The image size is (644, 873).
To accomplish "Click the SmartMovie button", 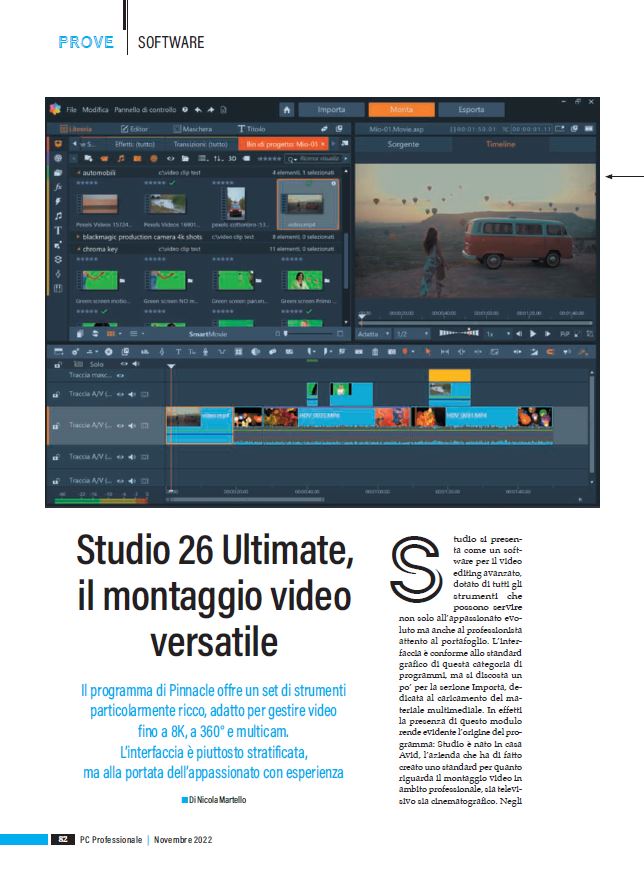I will click(x=207, y=334).
